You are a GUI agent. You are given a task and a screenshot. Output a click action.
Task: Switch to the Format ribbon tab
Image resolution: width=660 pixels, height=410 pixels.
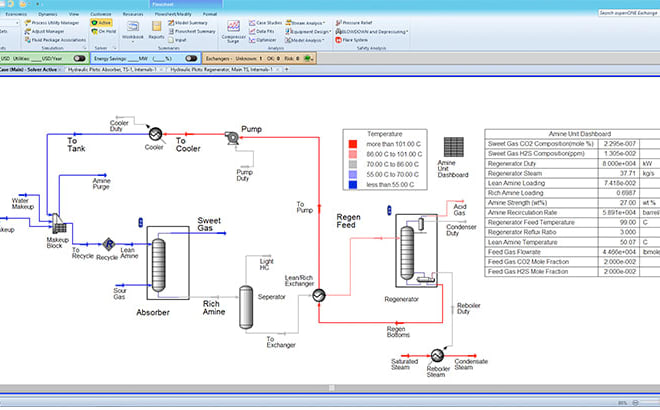210,14
